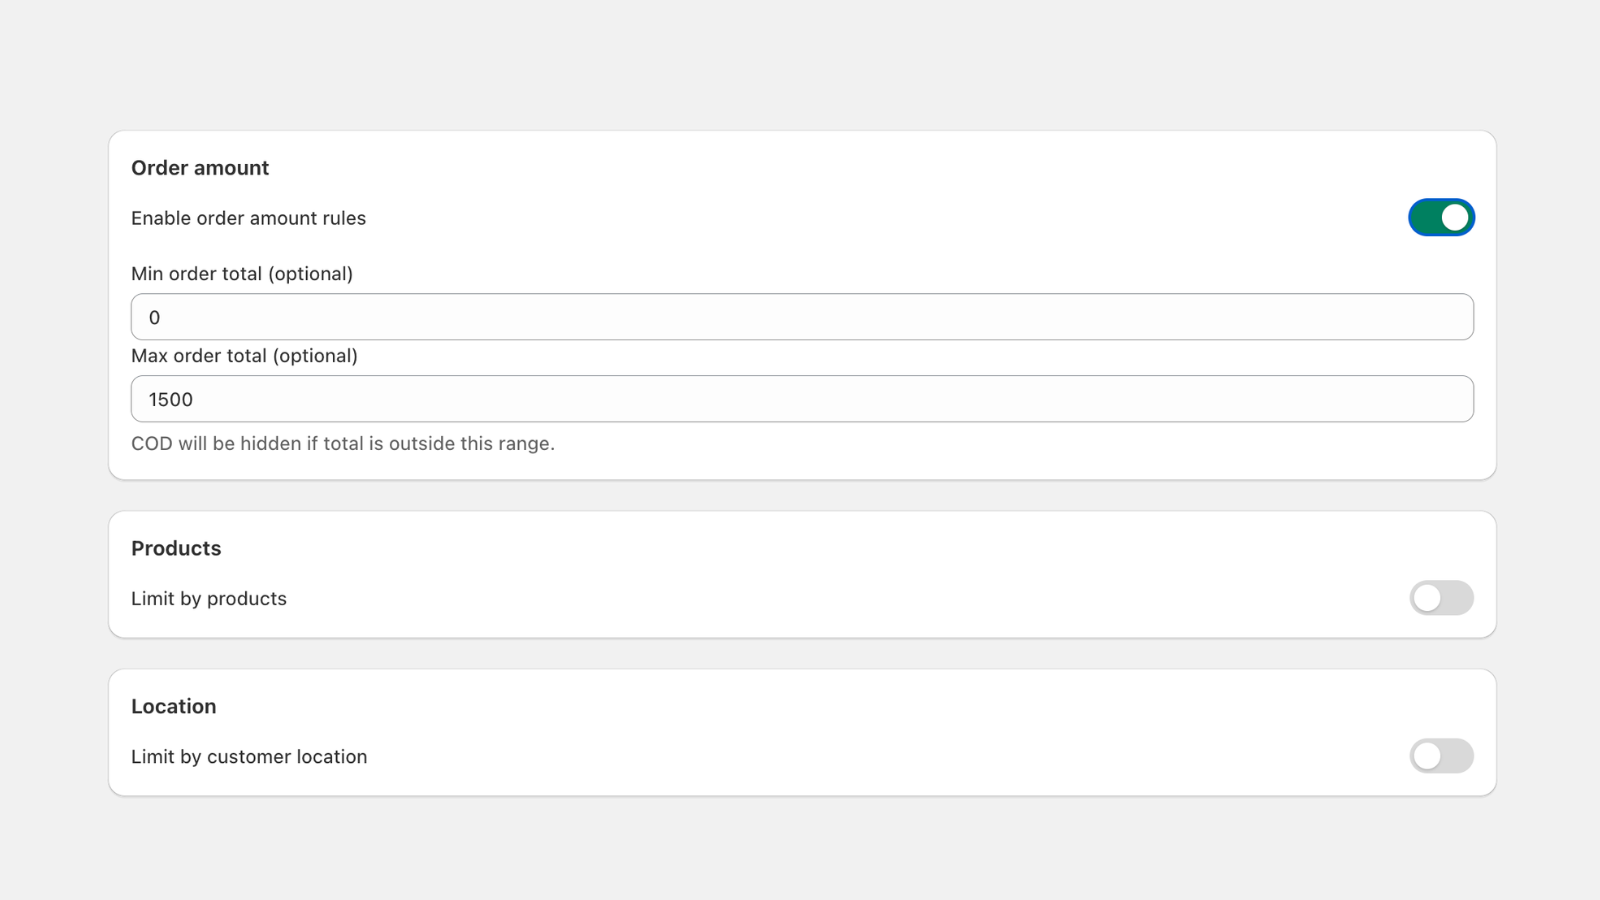Disable the Enable order amount rules toggle

[x=1441, y=217]
